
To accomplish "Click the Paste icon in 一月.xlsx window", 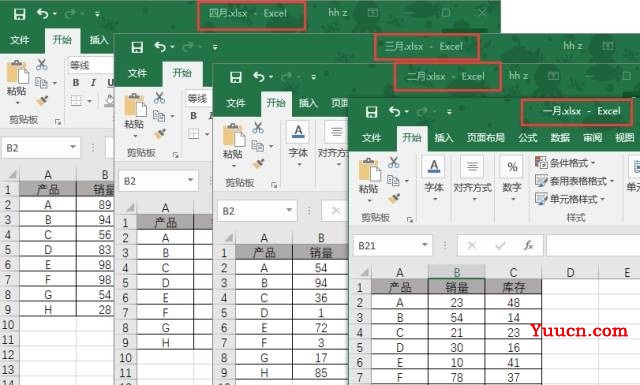I will tap(369, 170).
